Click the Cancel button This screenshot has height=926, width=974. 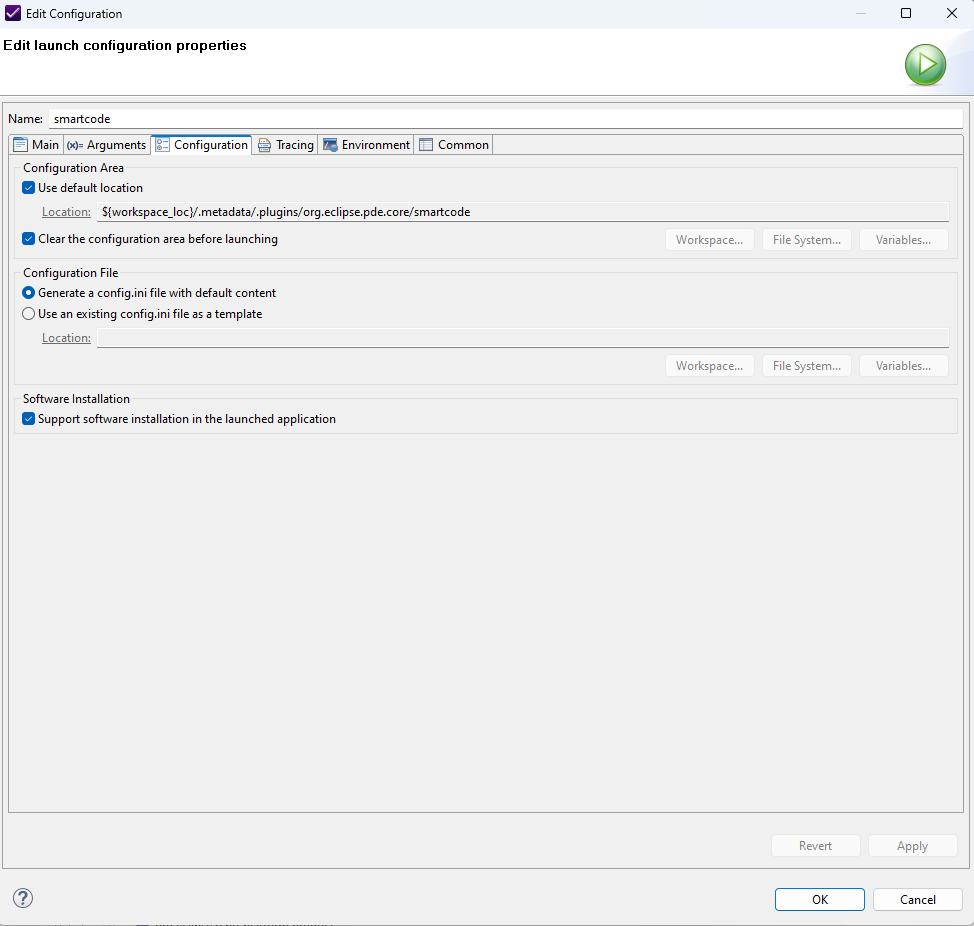pyautogui.click(x=917, y=899)
